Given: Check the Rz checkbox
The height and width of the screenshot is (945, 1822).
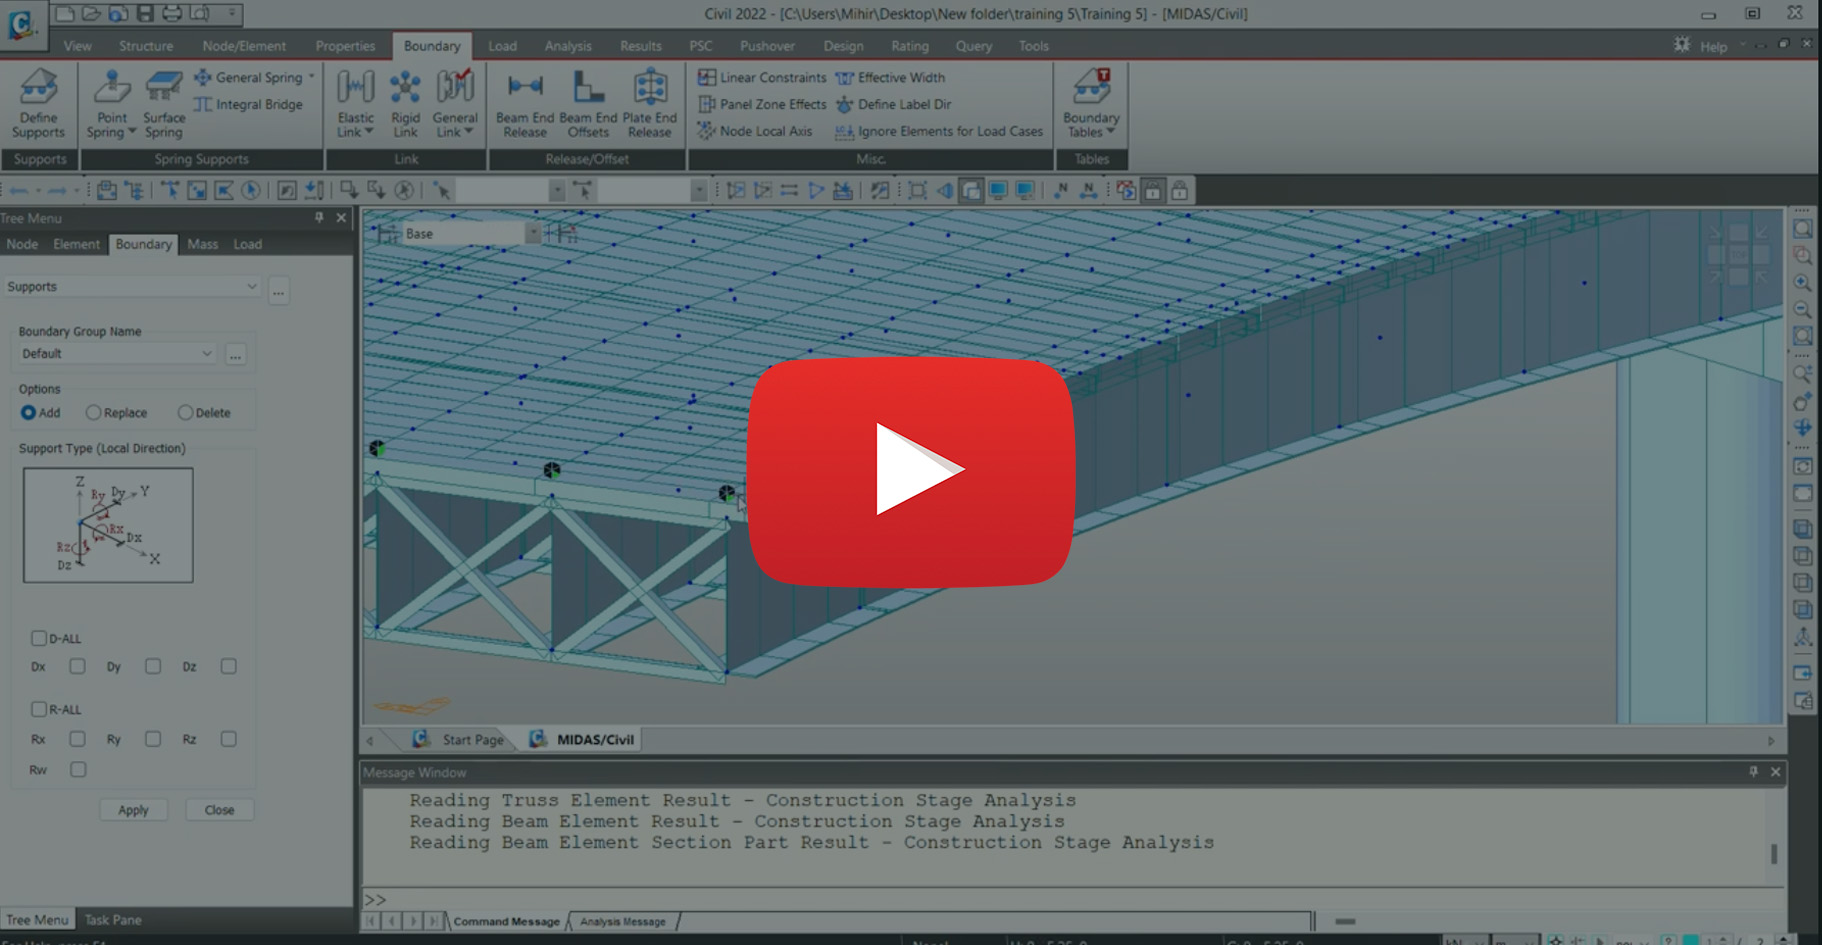Looking at the screenshot, I should 228,739.
